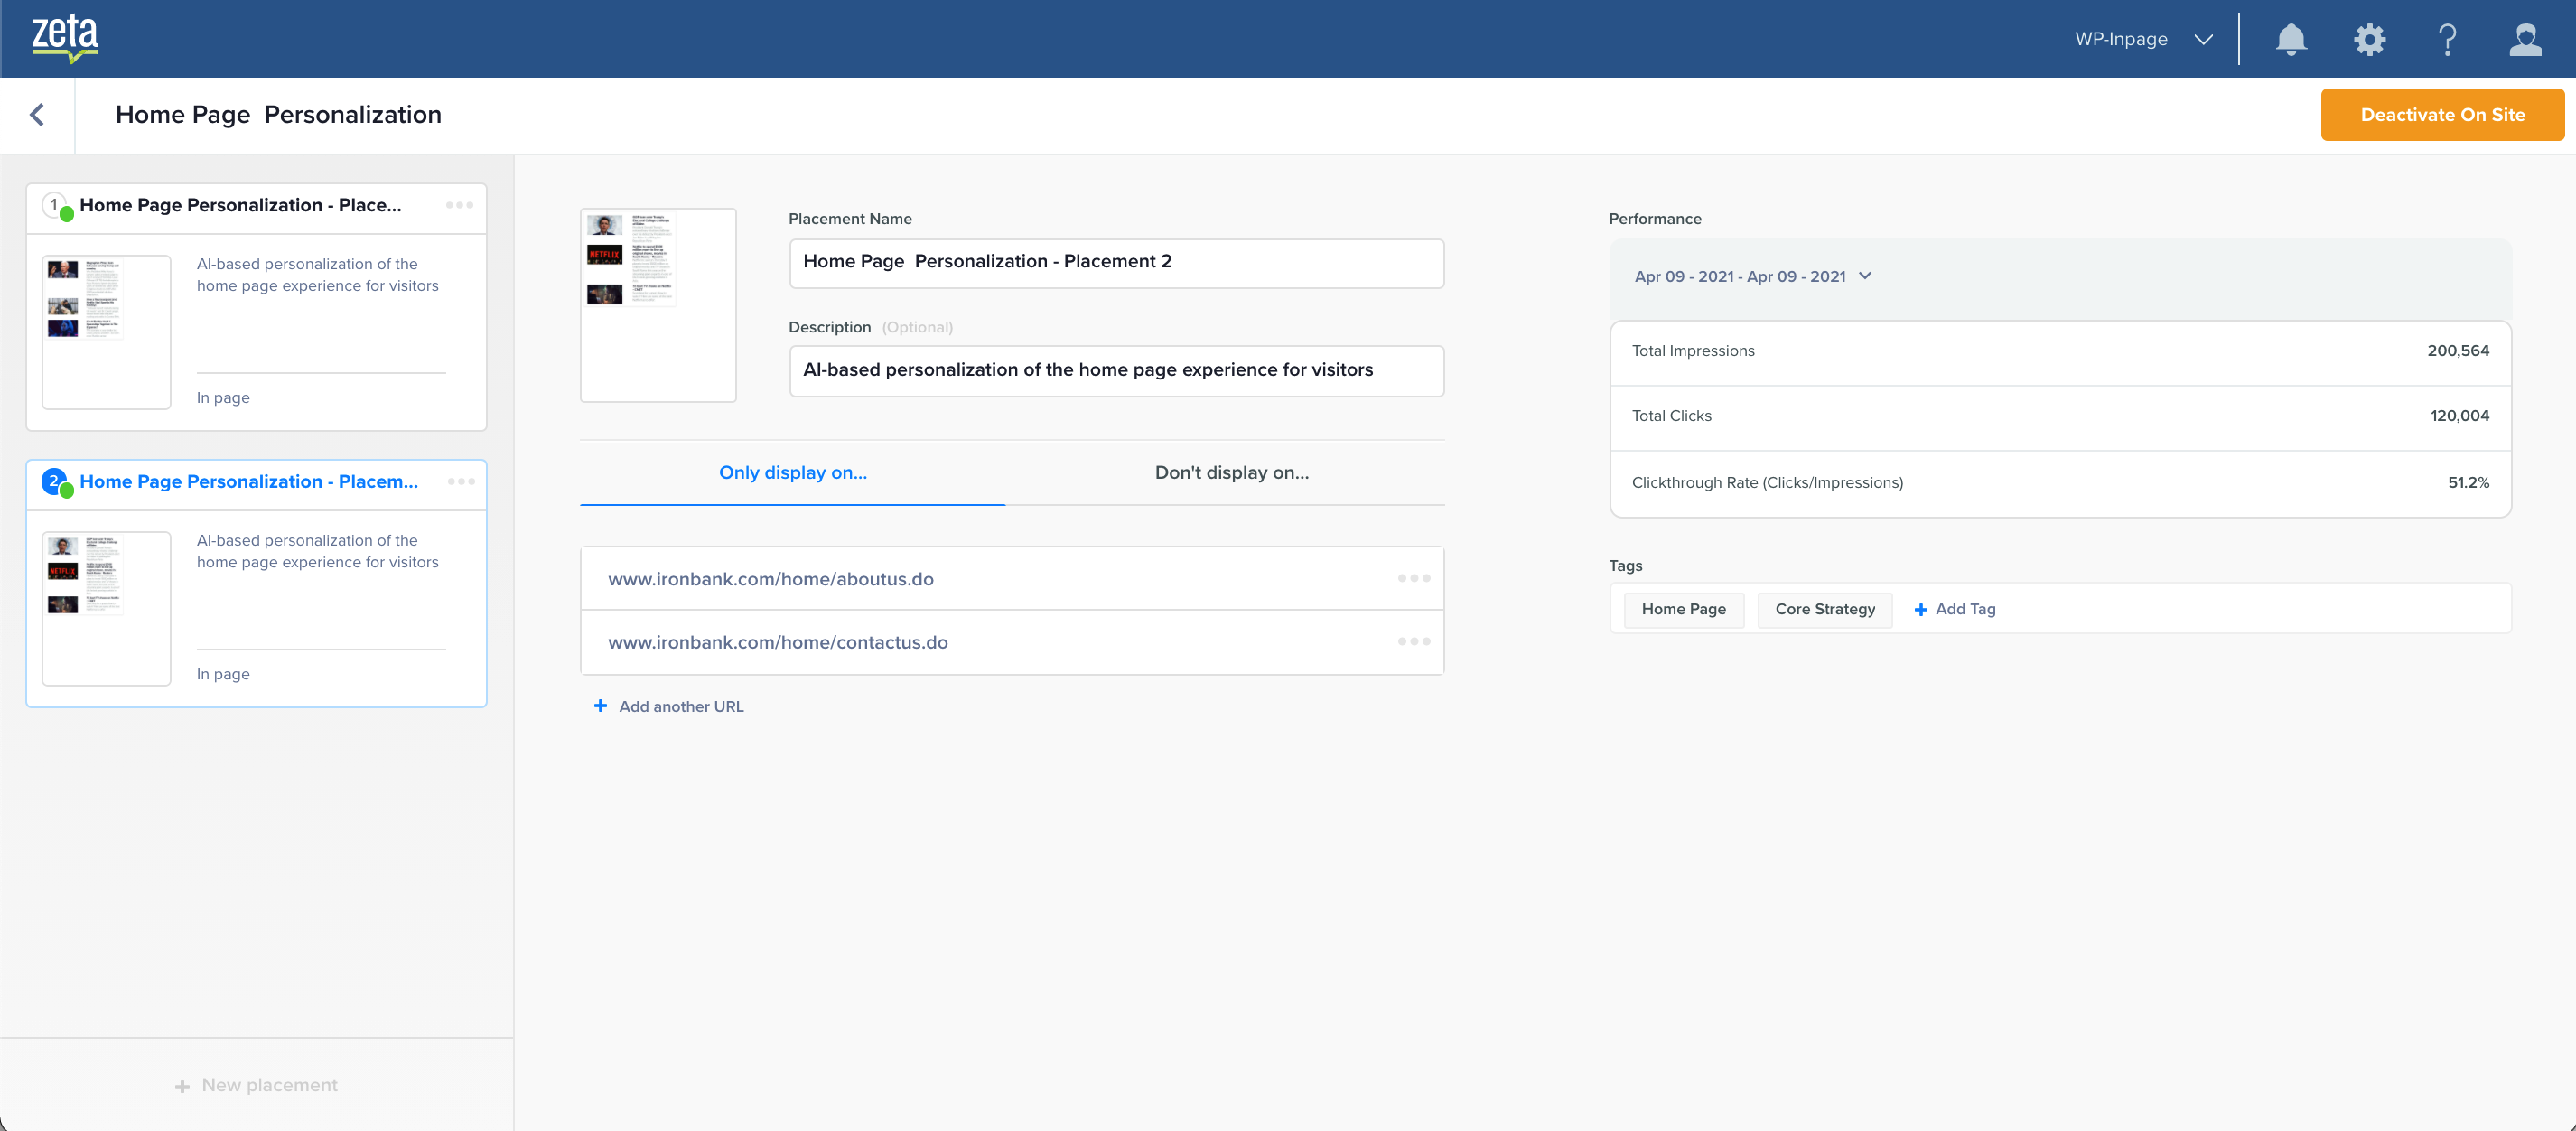Select the first placement thumbnail in sidebar
Image resolution: width=2576 pixels, height=1131 pixels.
tap(106, 331)
